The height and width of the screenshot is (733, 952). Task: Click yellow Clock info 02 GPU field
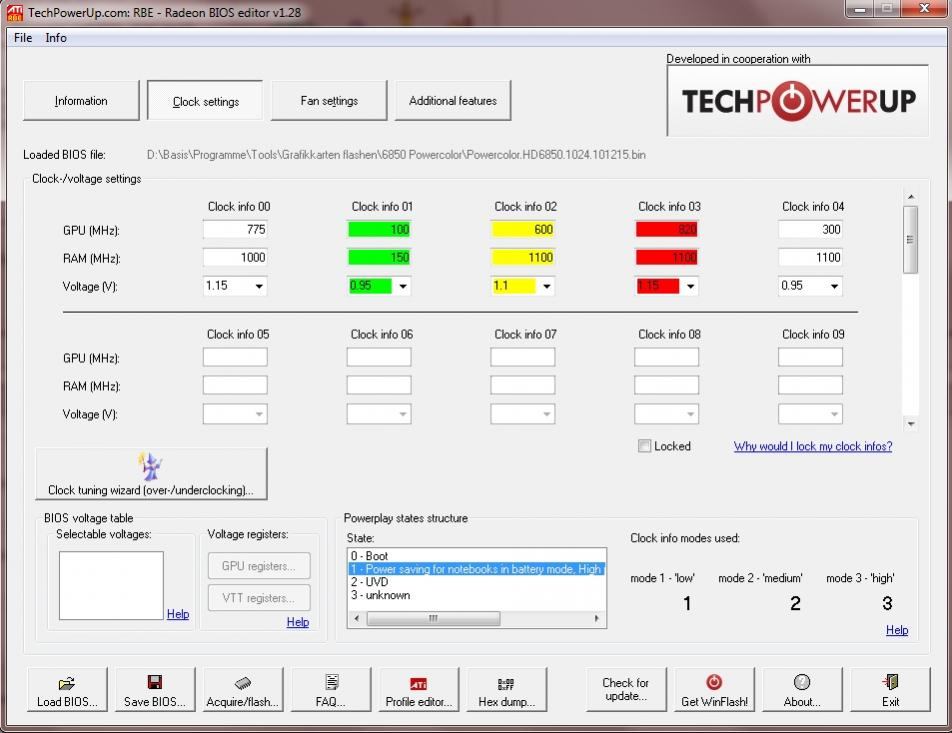pyautogui.click(x=523, y=230)
